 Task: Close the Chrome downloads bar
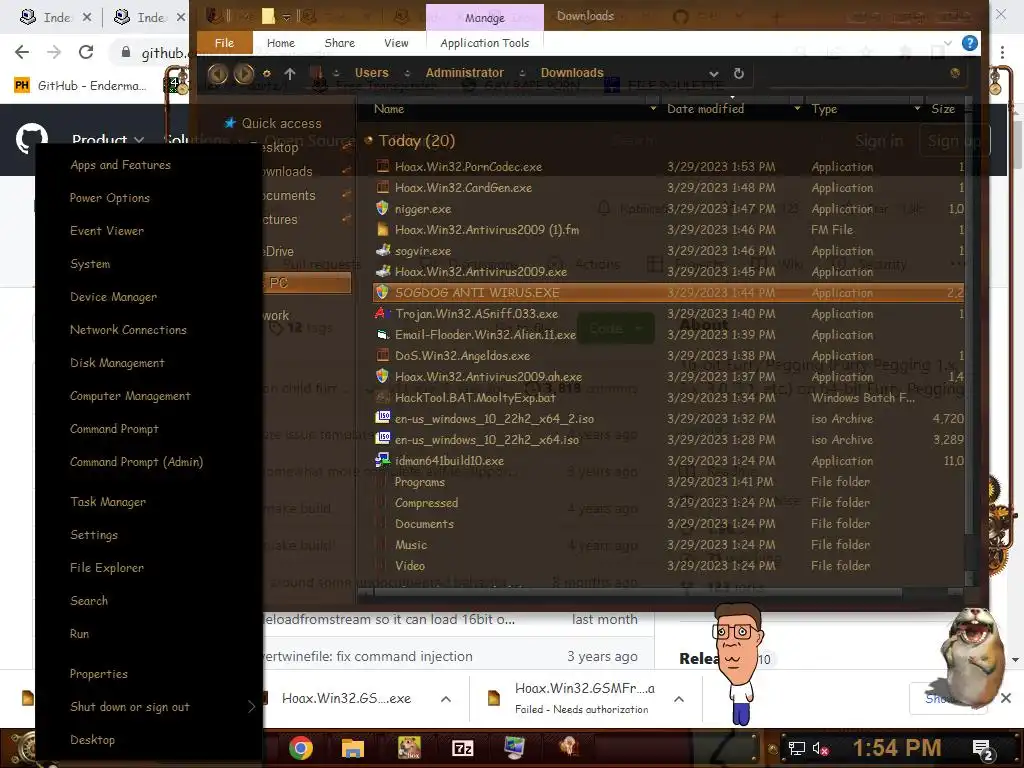tap(1006, 698)
